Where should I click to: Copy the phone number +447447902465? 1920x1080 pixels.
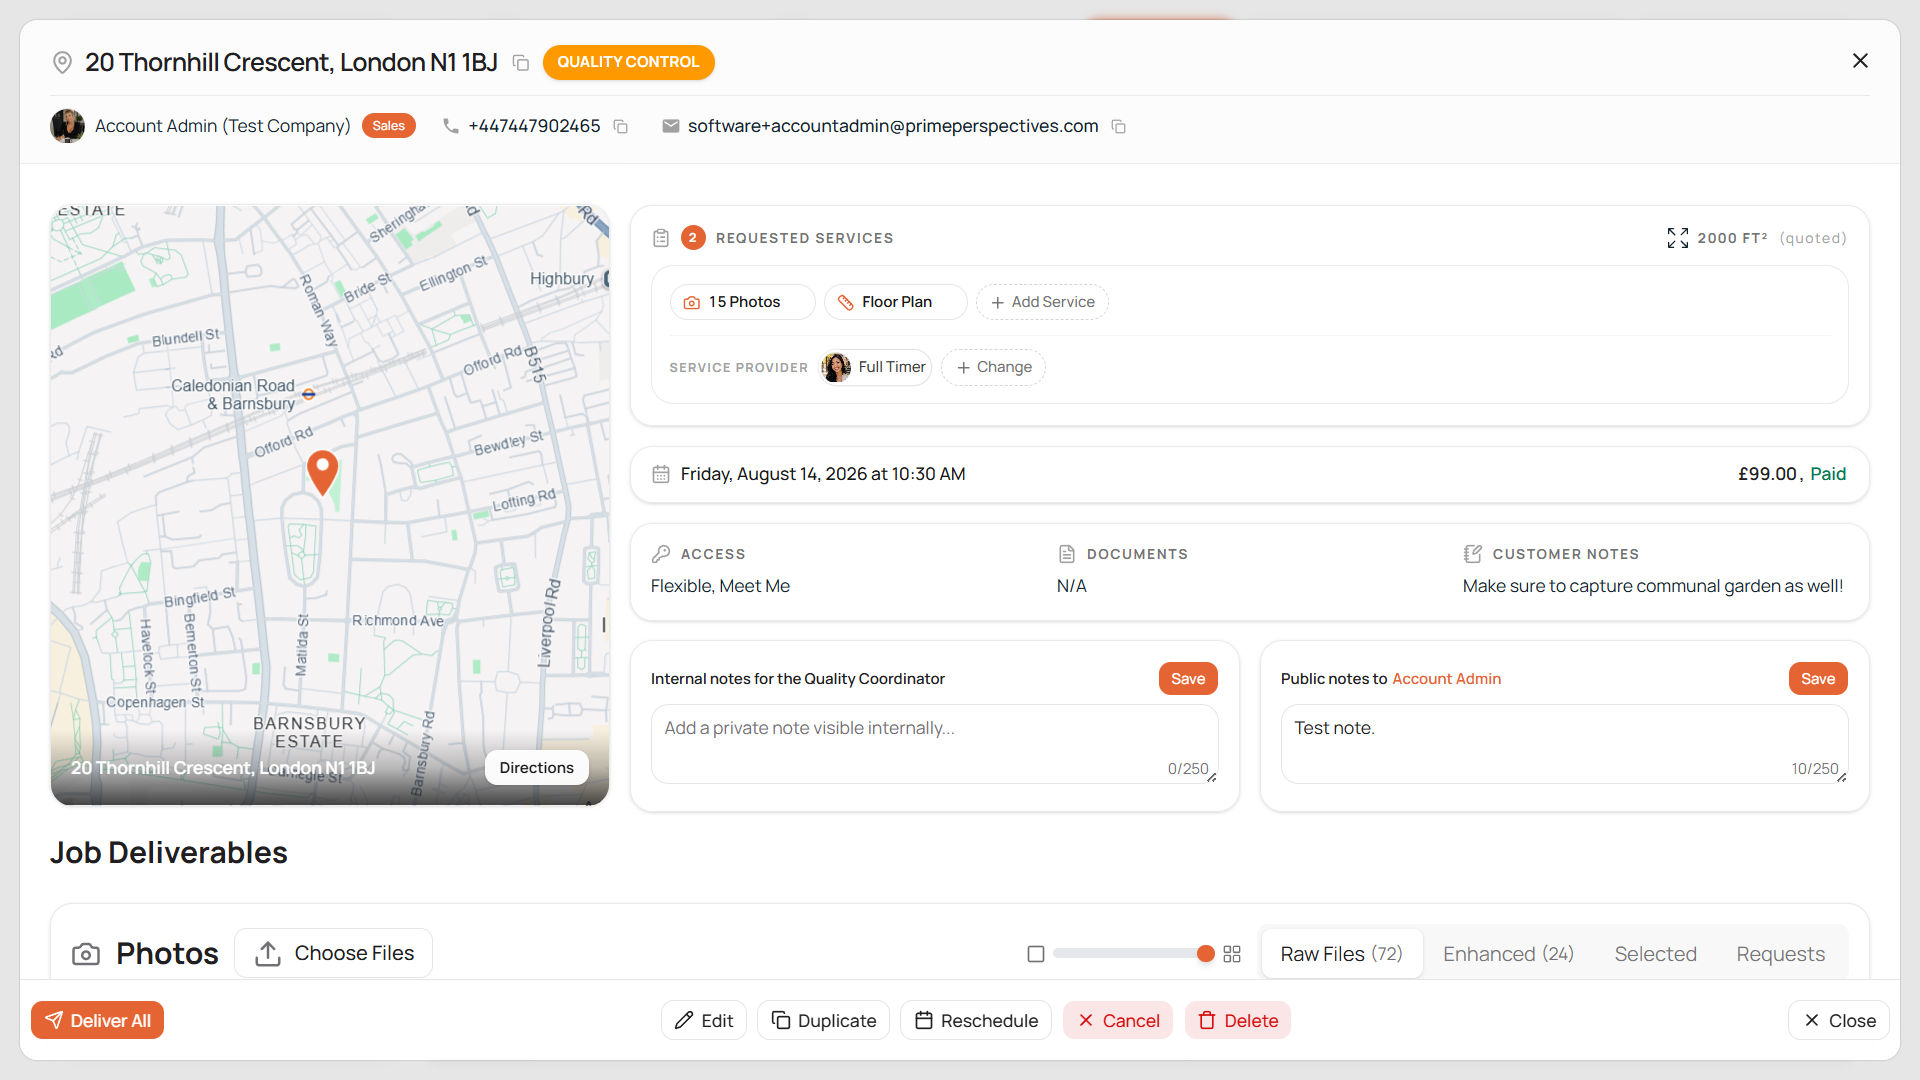coord(620,126)
